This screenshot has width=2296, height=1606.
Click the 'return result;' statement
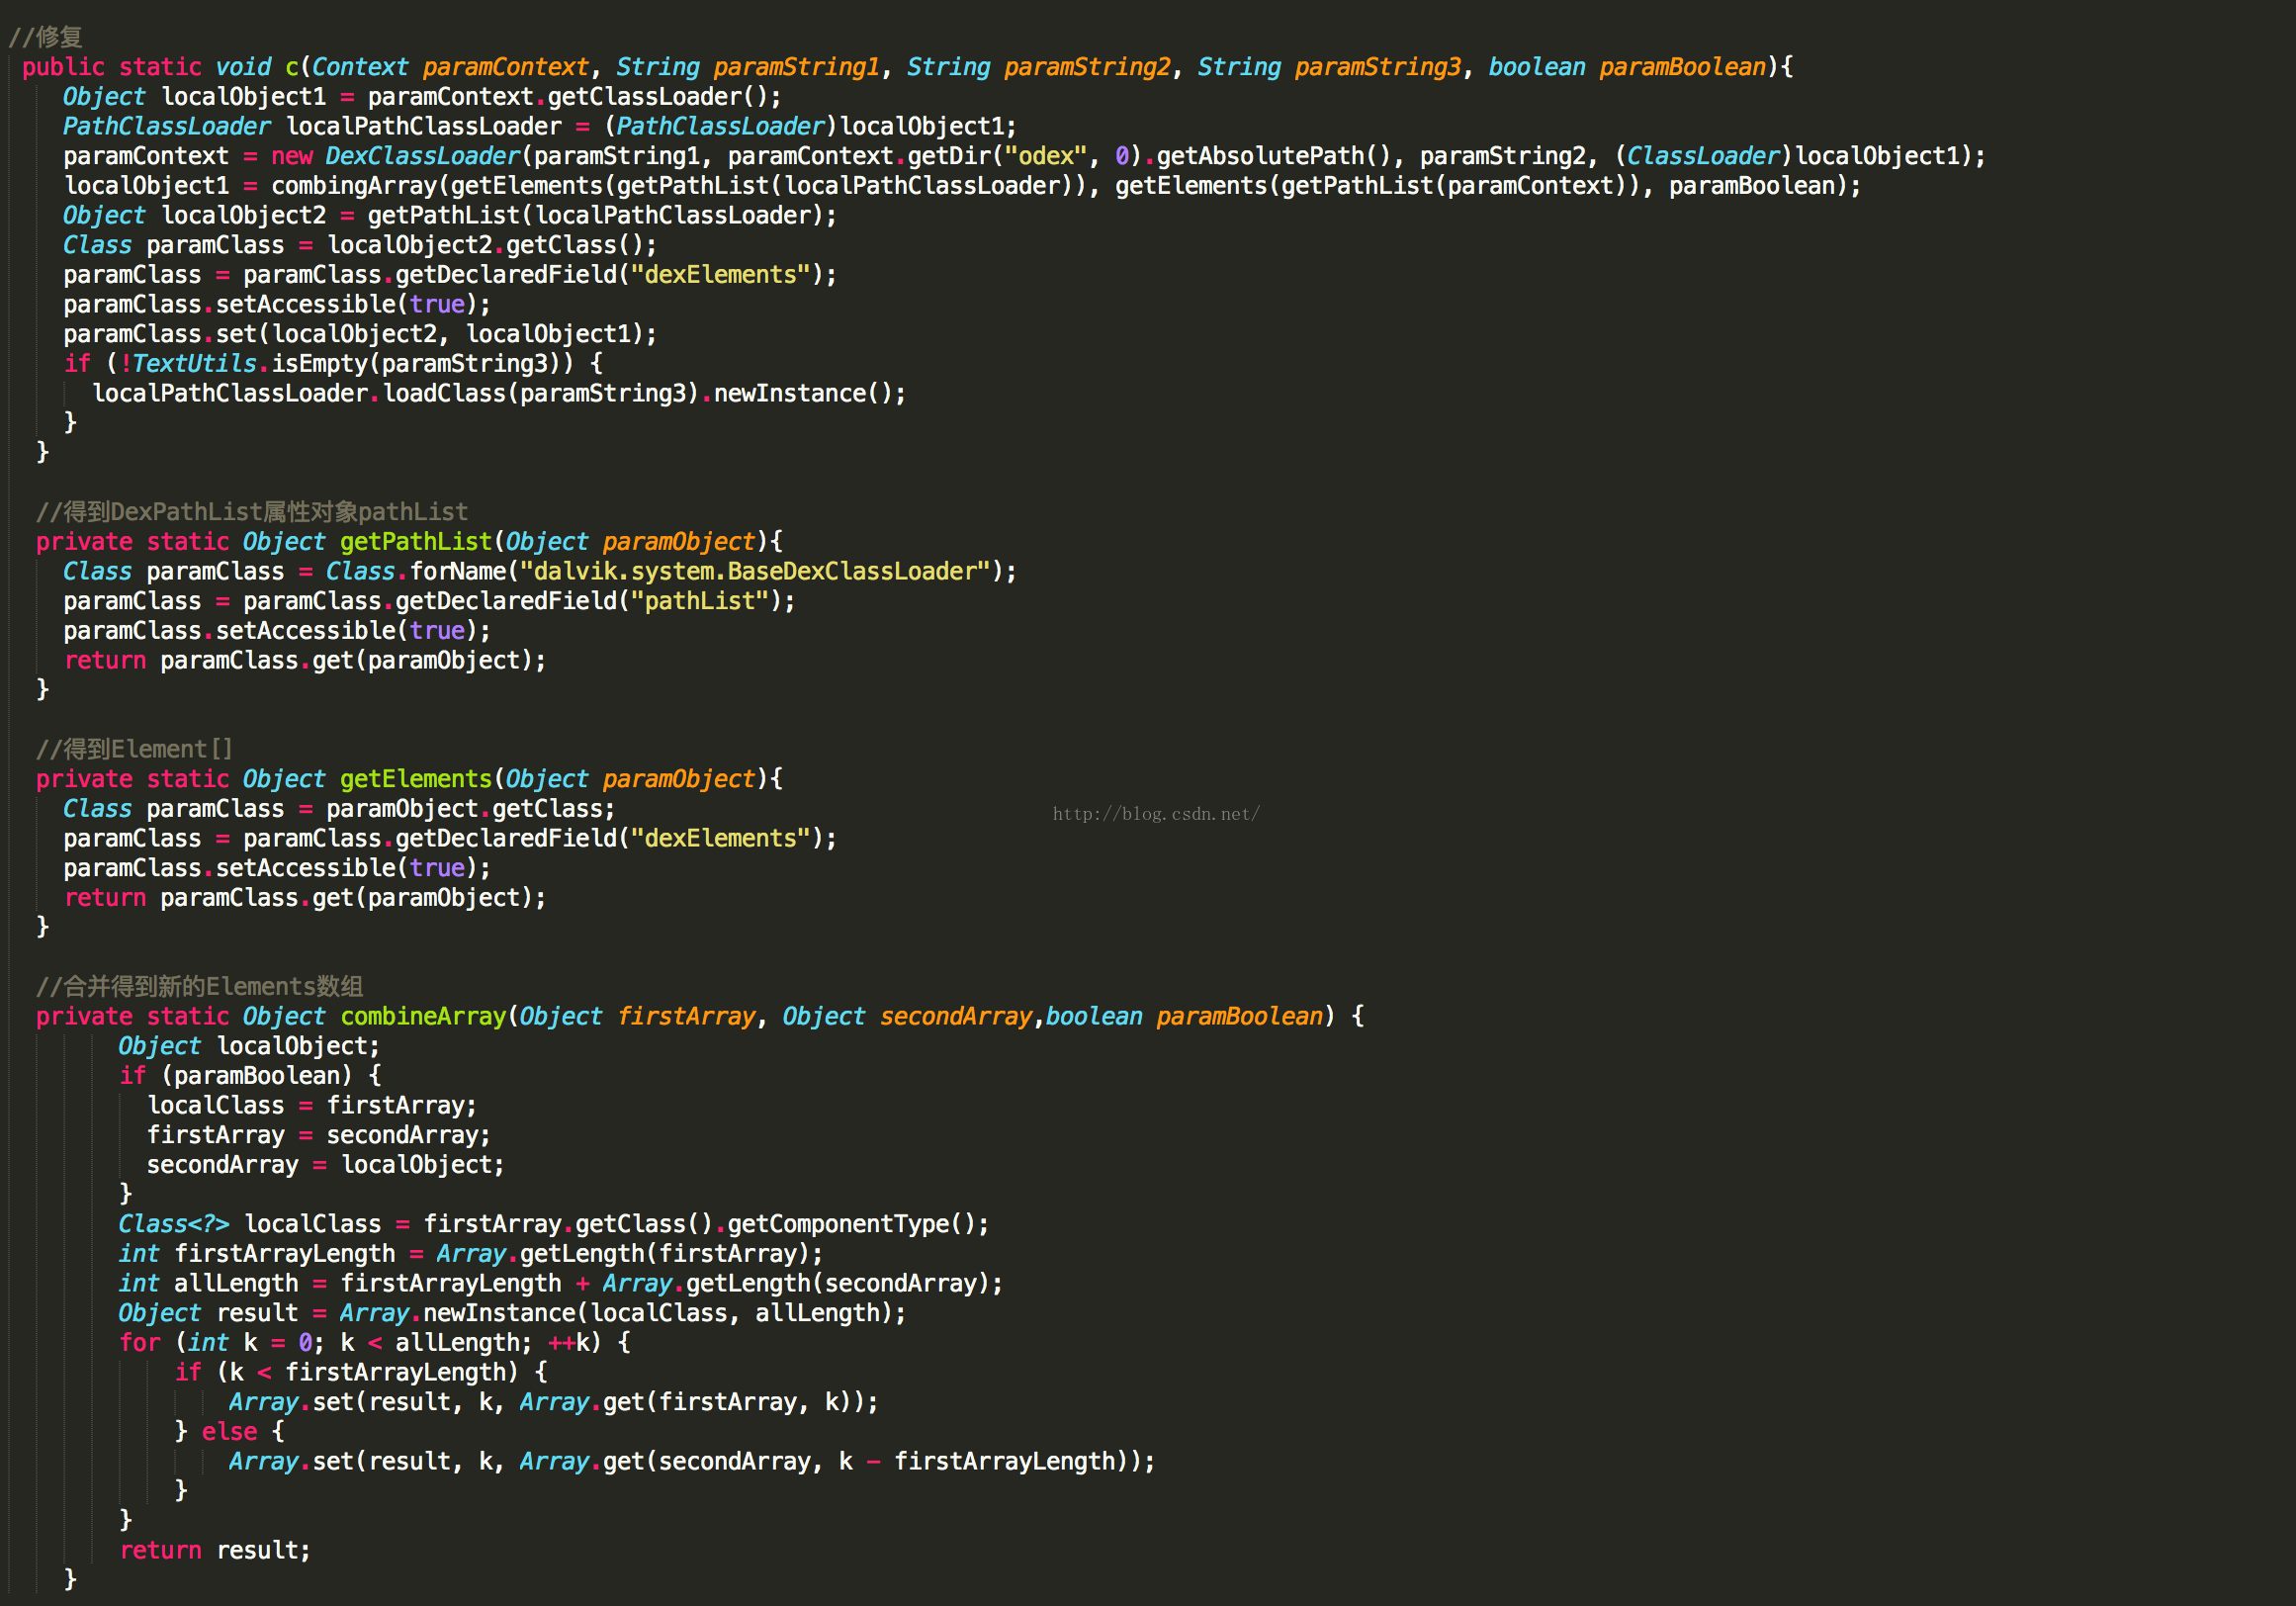(215, 1551)
